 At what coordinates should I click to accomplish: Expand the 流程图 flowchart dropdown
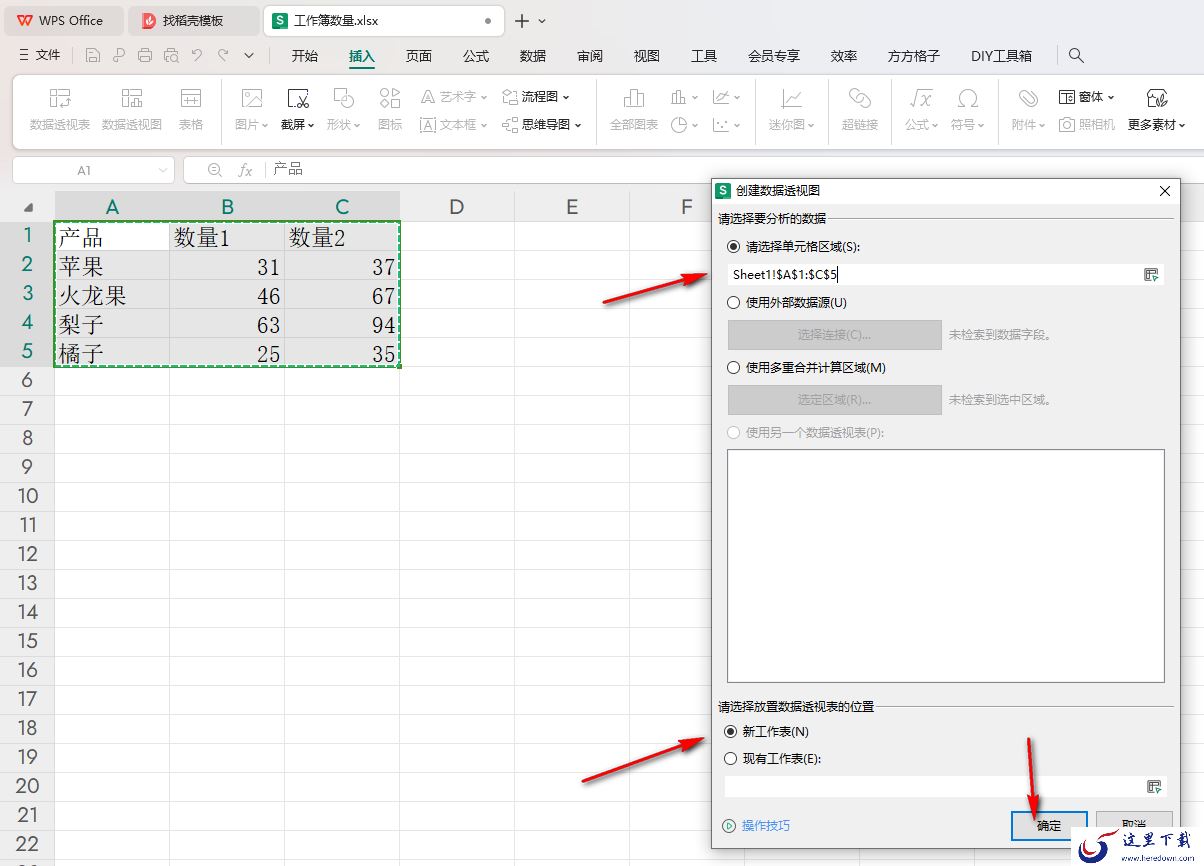point(536,97)
